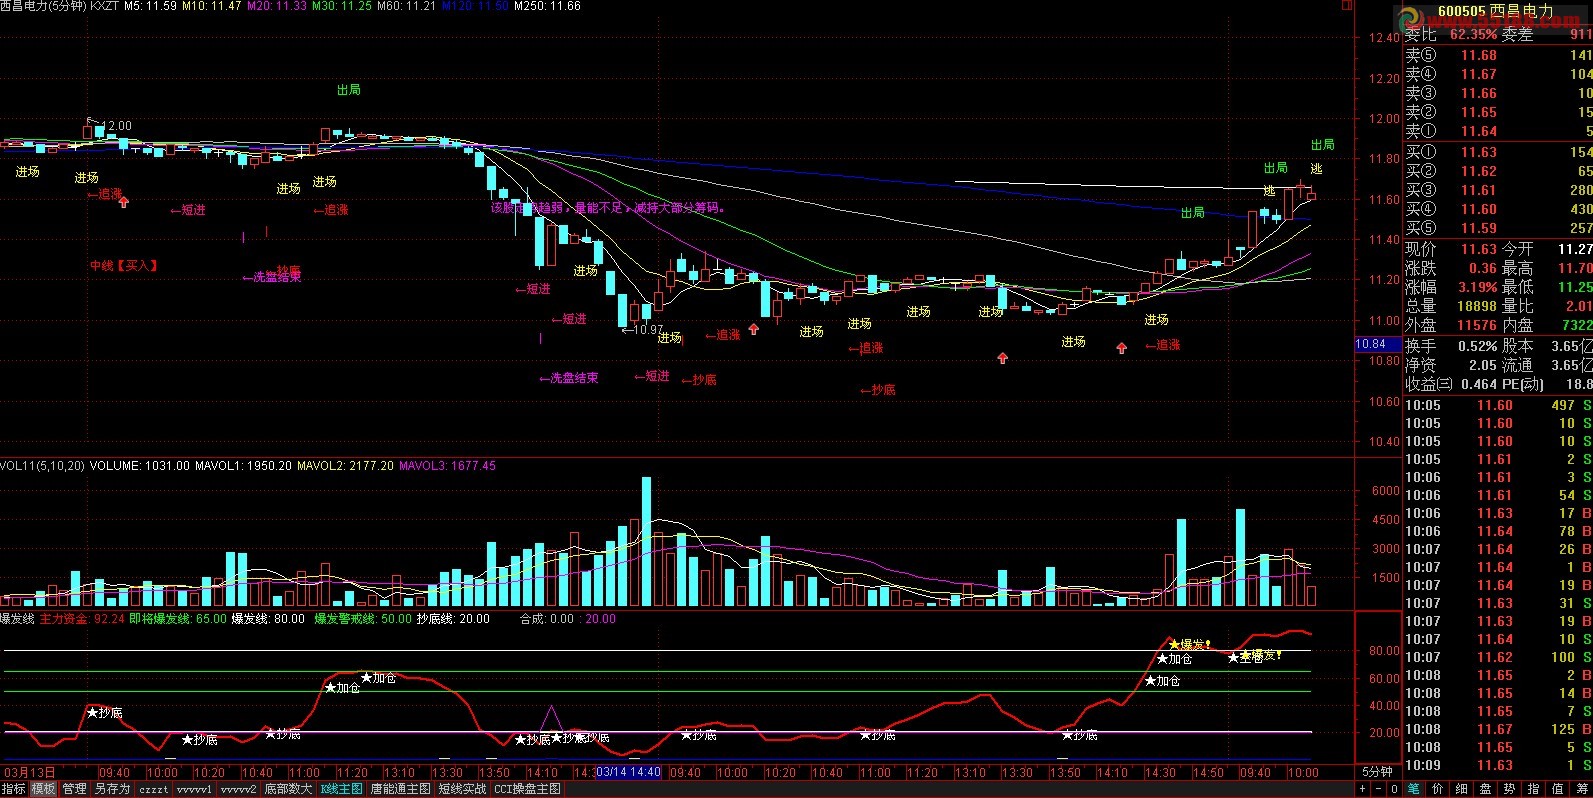Select the 短线实战 template

click(462, 789)
